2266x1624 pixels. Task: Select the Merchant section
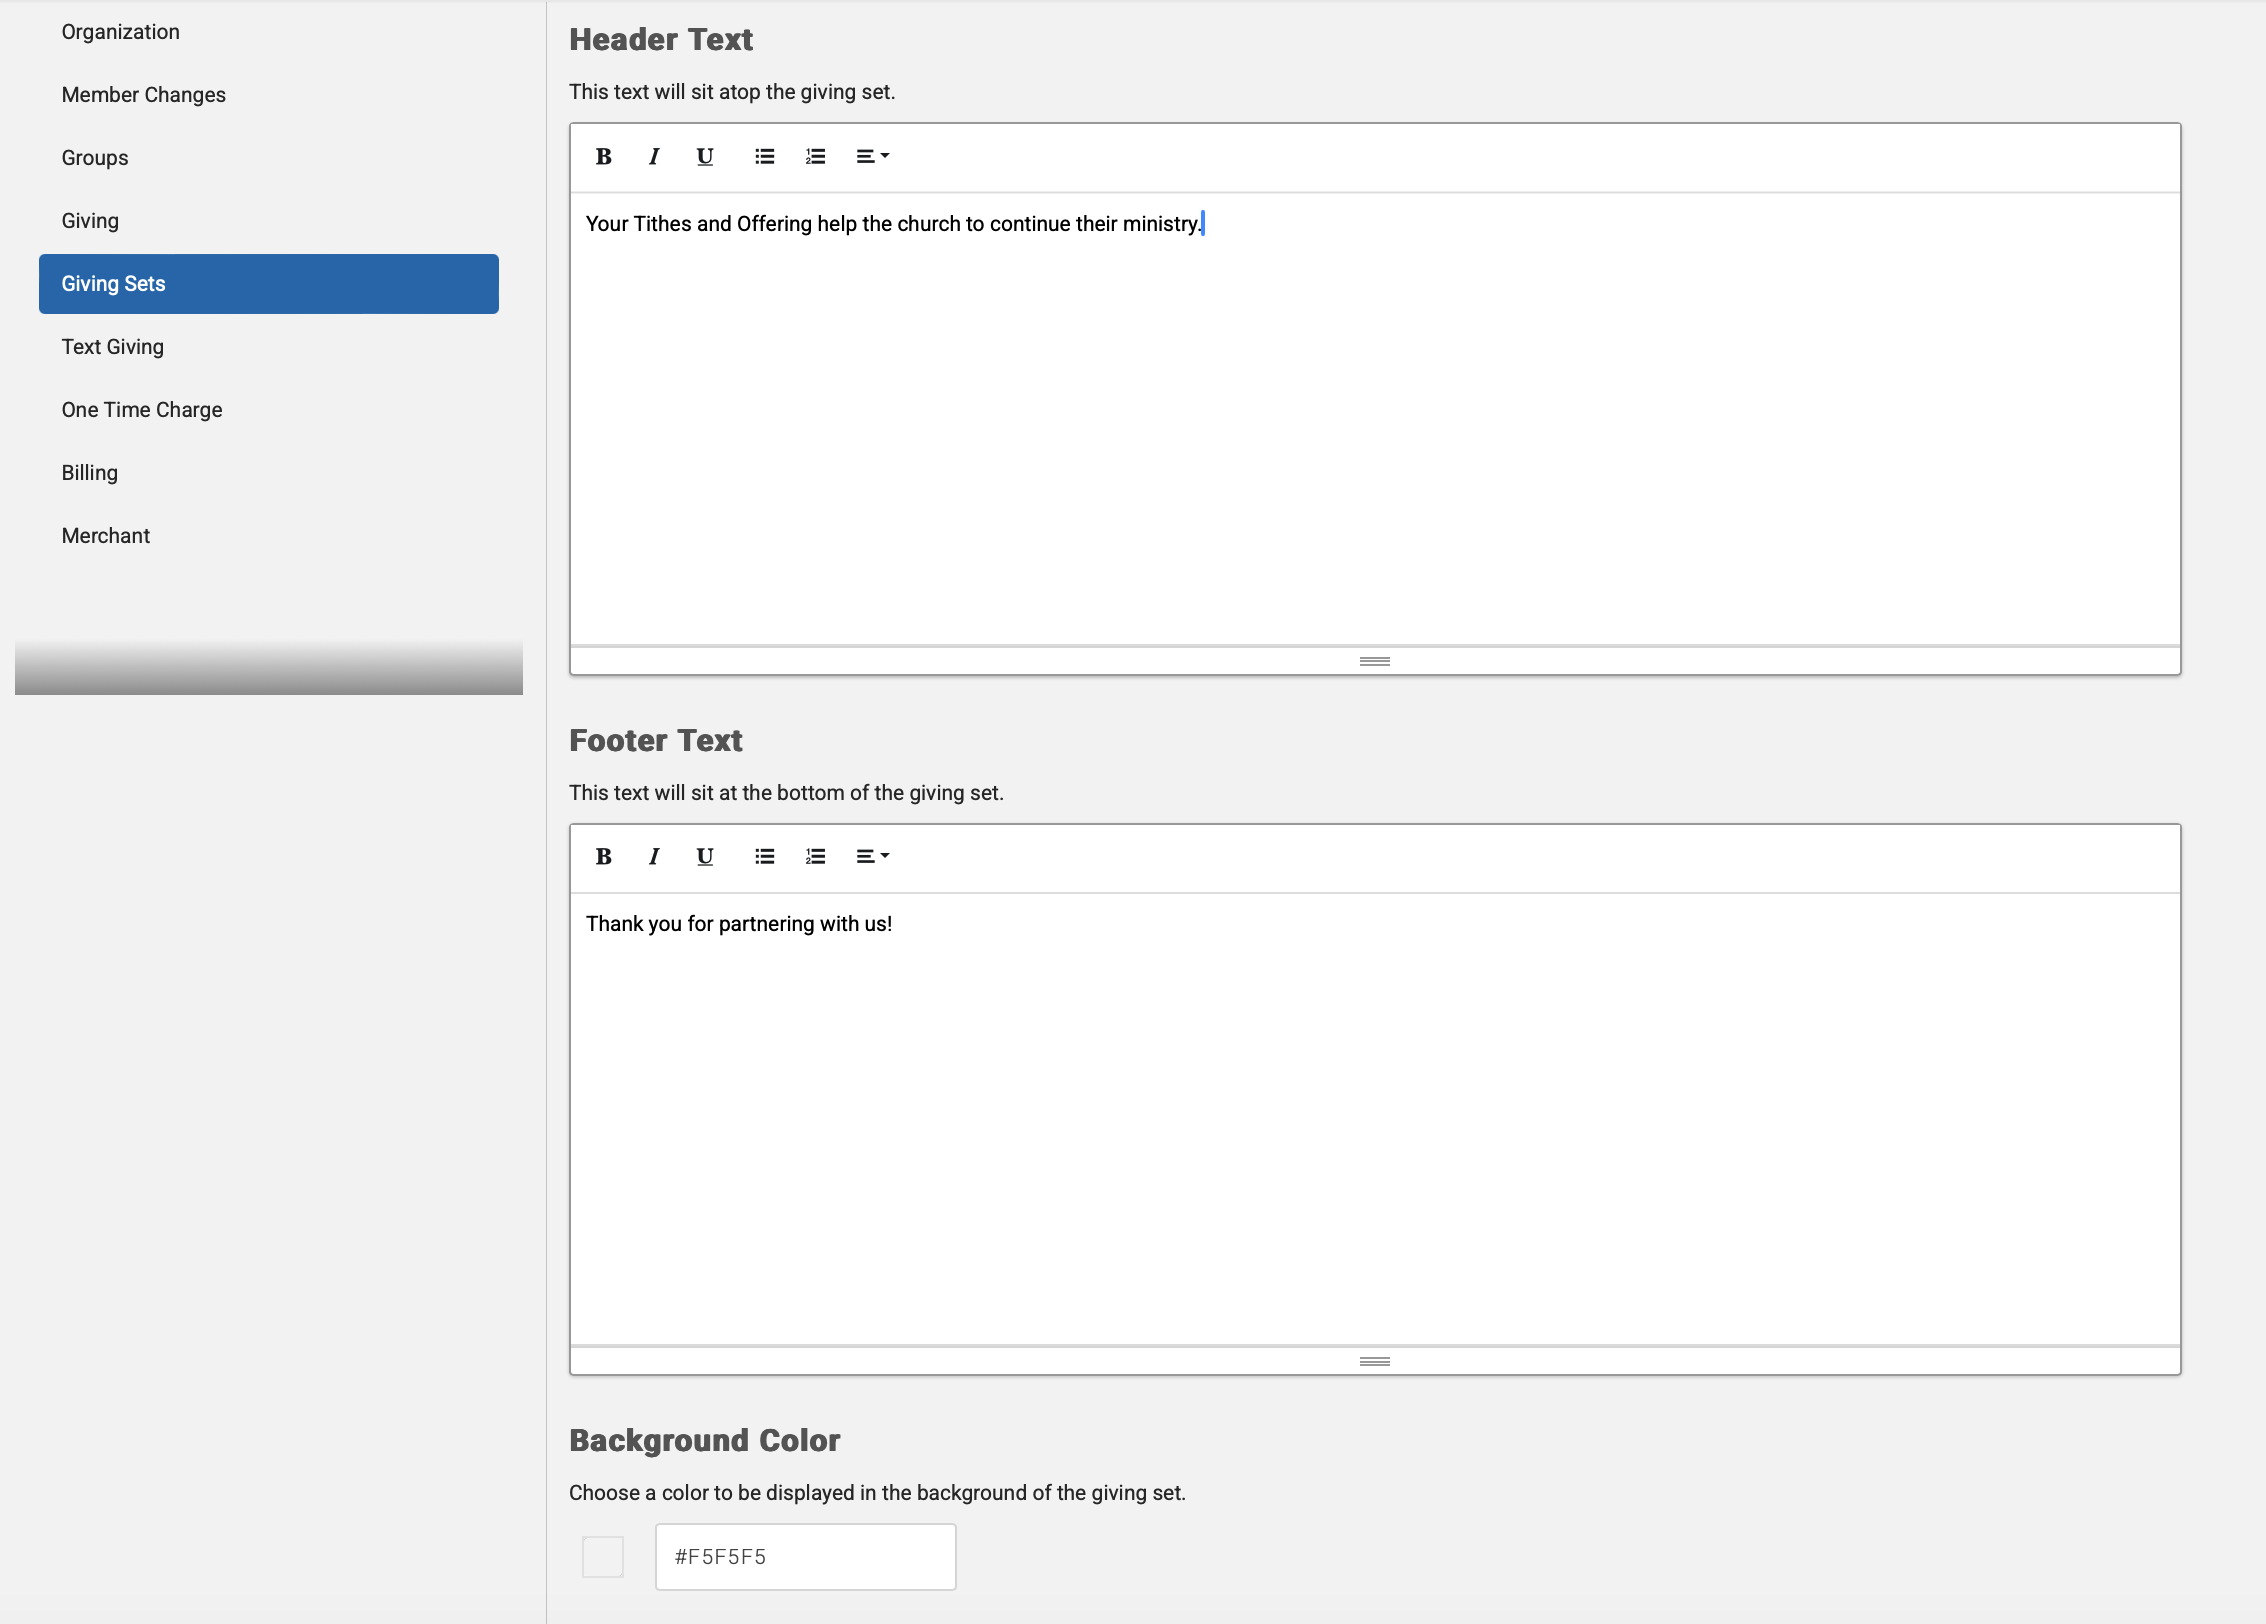click(106, 535)
